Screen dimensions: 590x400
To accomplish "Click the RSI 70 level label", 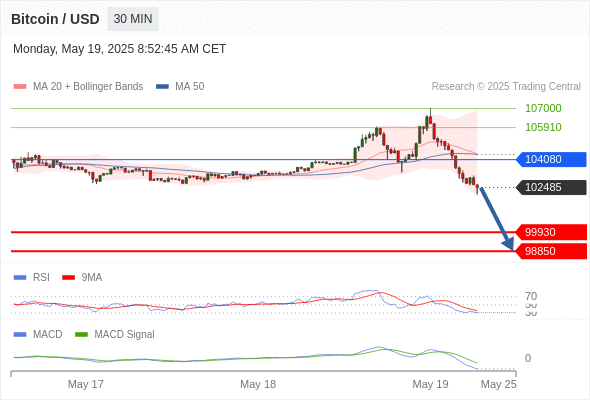I will click(531, 296).
